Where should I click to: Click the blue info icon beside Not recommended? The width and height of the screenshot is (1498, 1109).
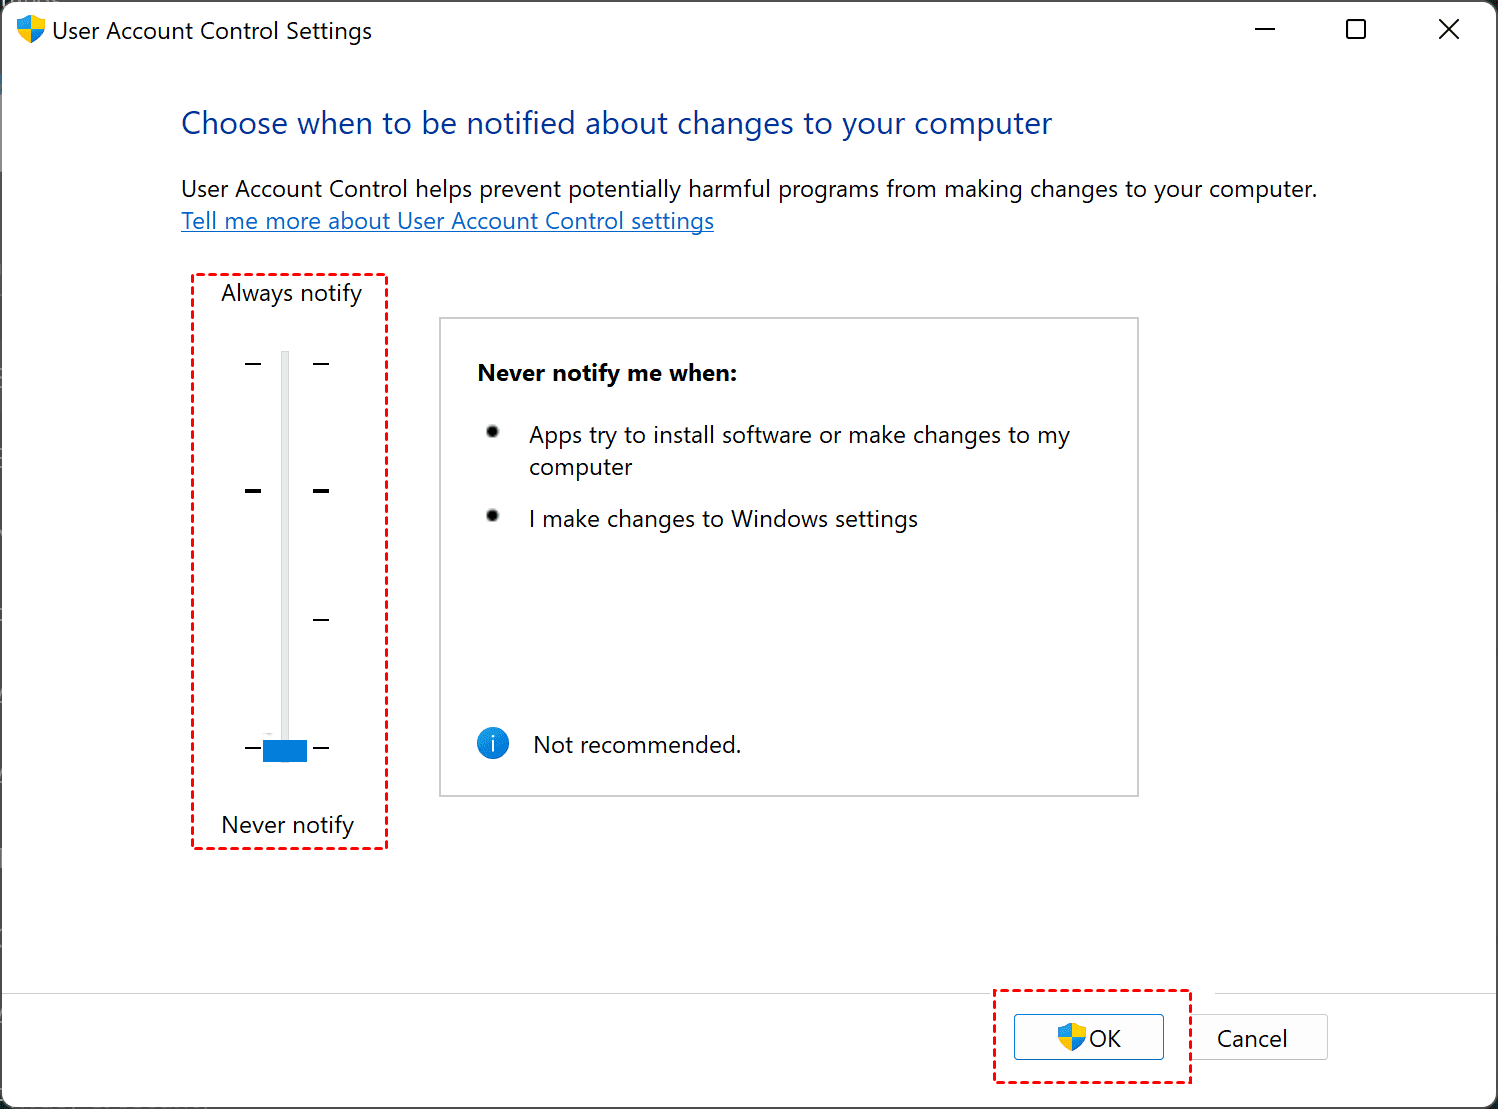click(493, 744)
